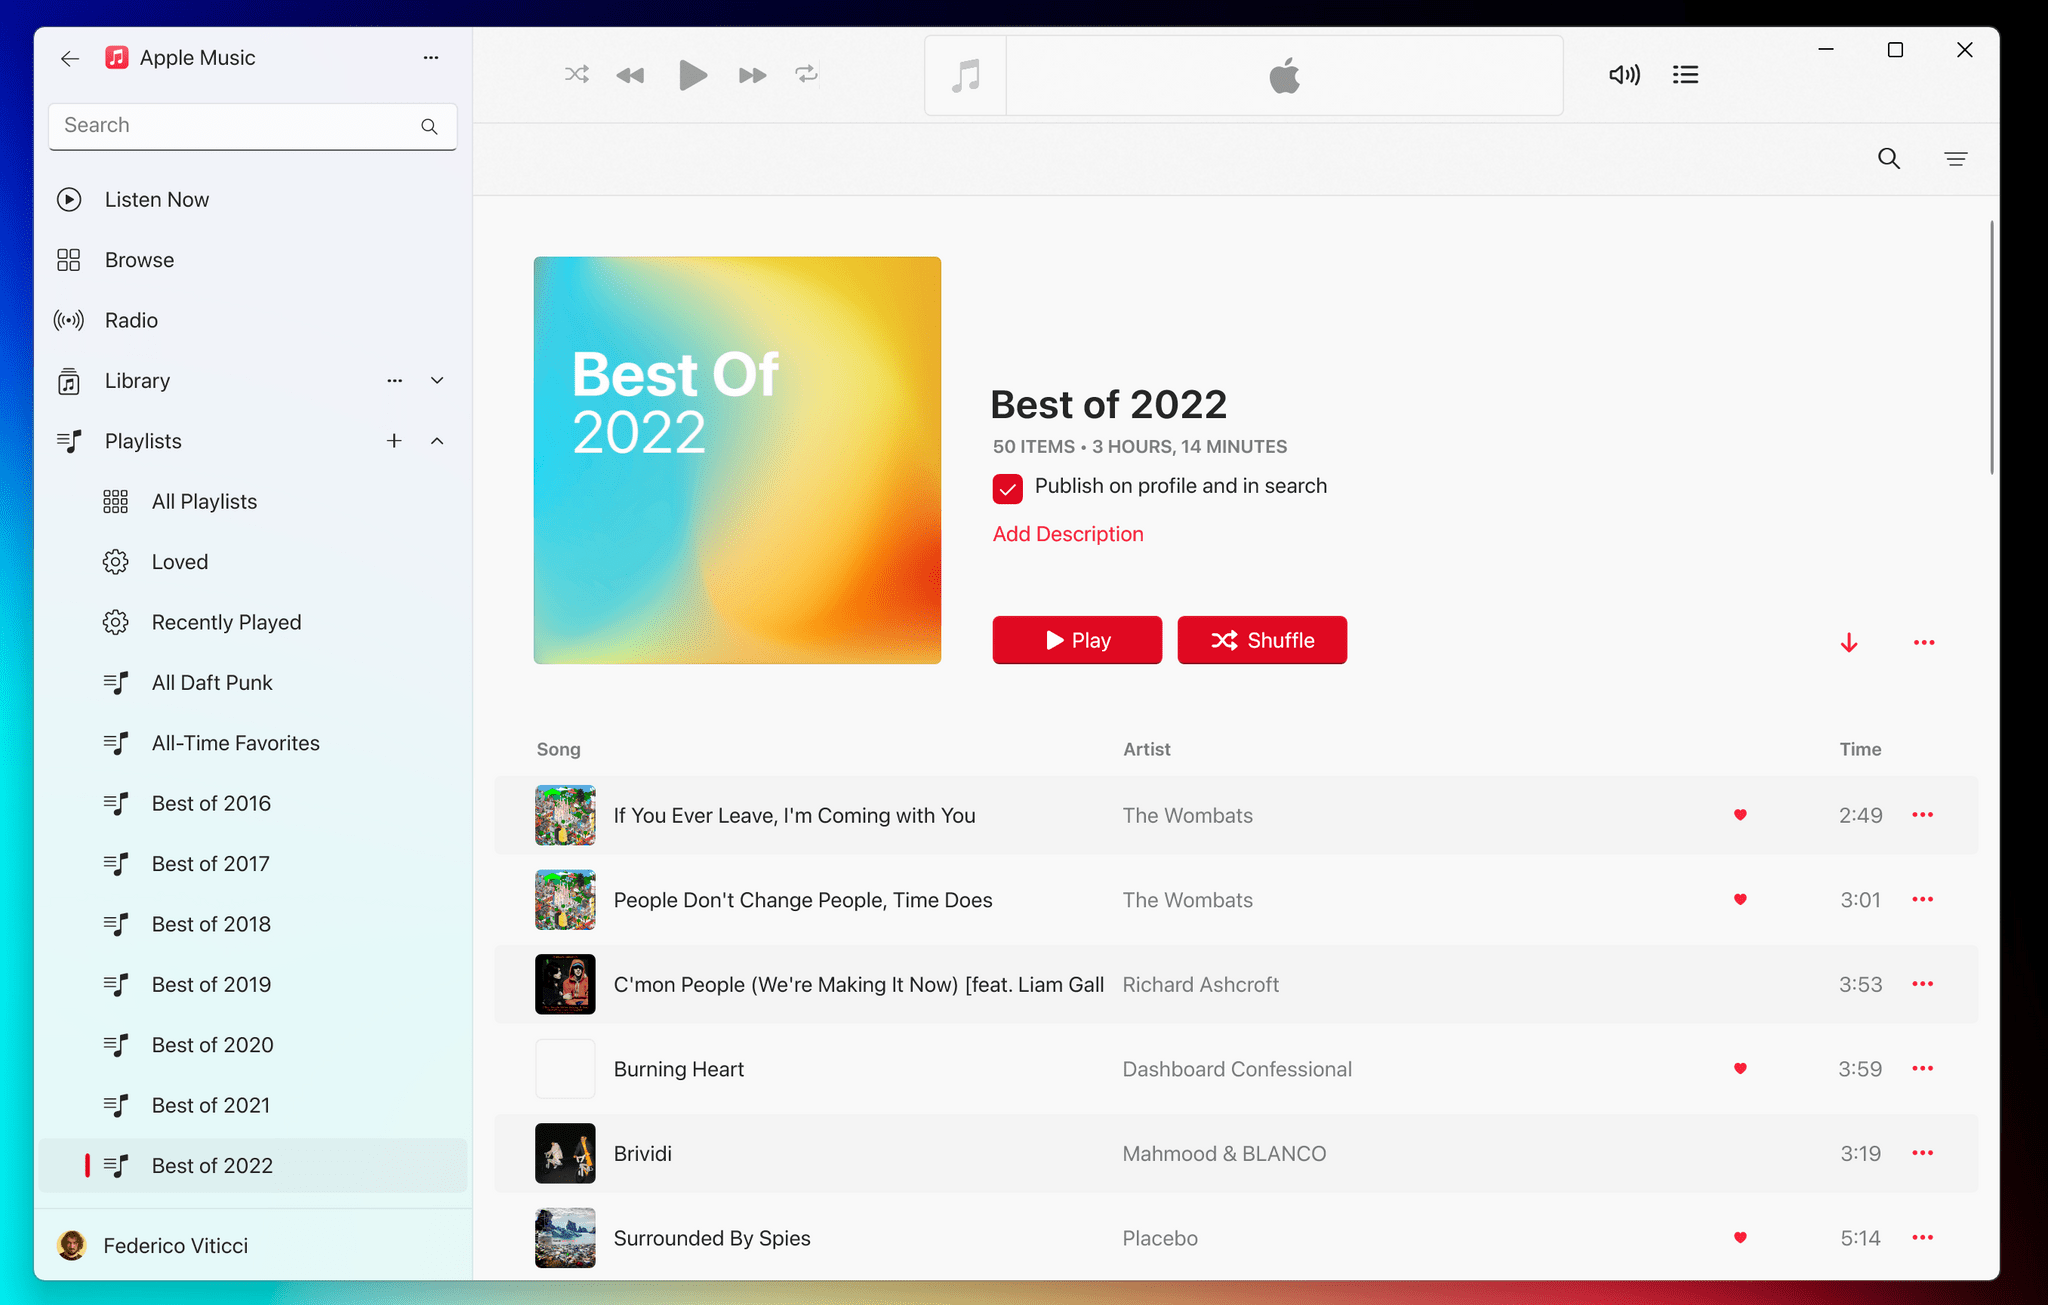Click the shuffle playback icon
The image size is (2048, 1305).
click(x=576, y=75)
